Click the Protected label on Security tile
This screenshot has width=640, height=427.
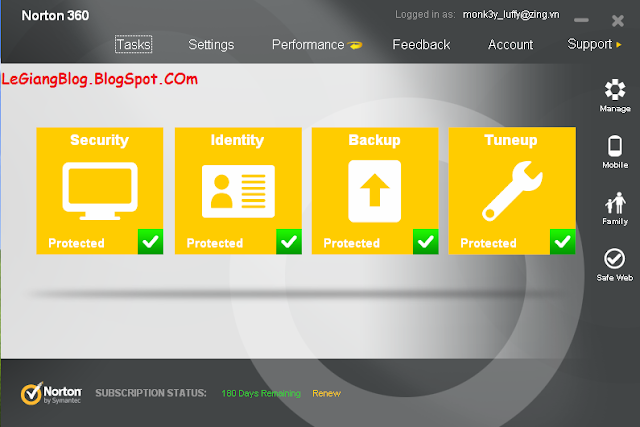76,243
